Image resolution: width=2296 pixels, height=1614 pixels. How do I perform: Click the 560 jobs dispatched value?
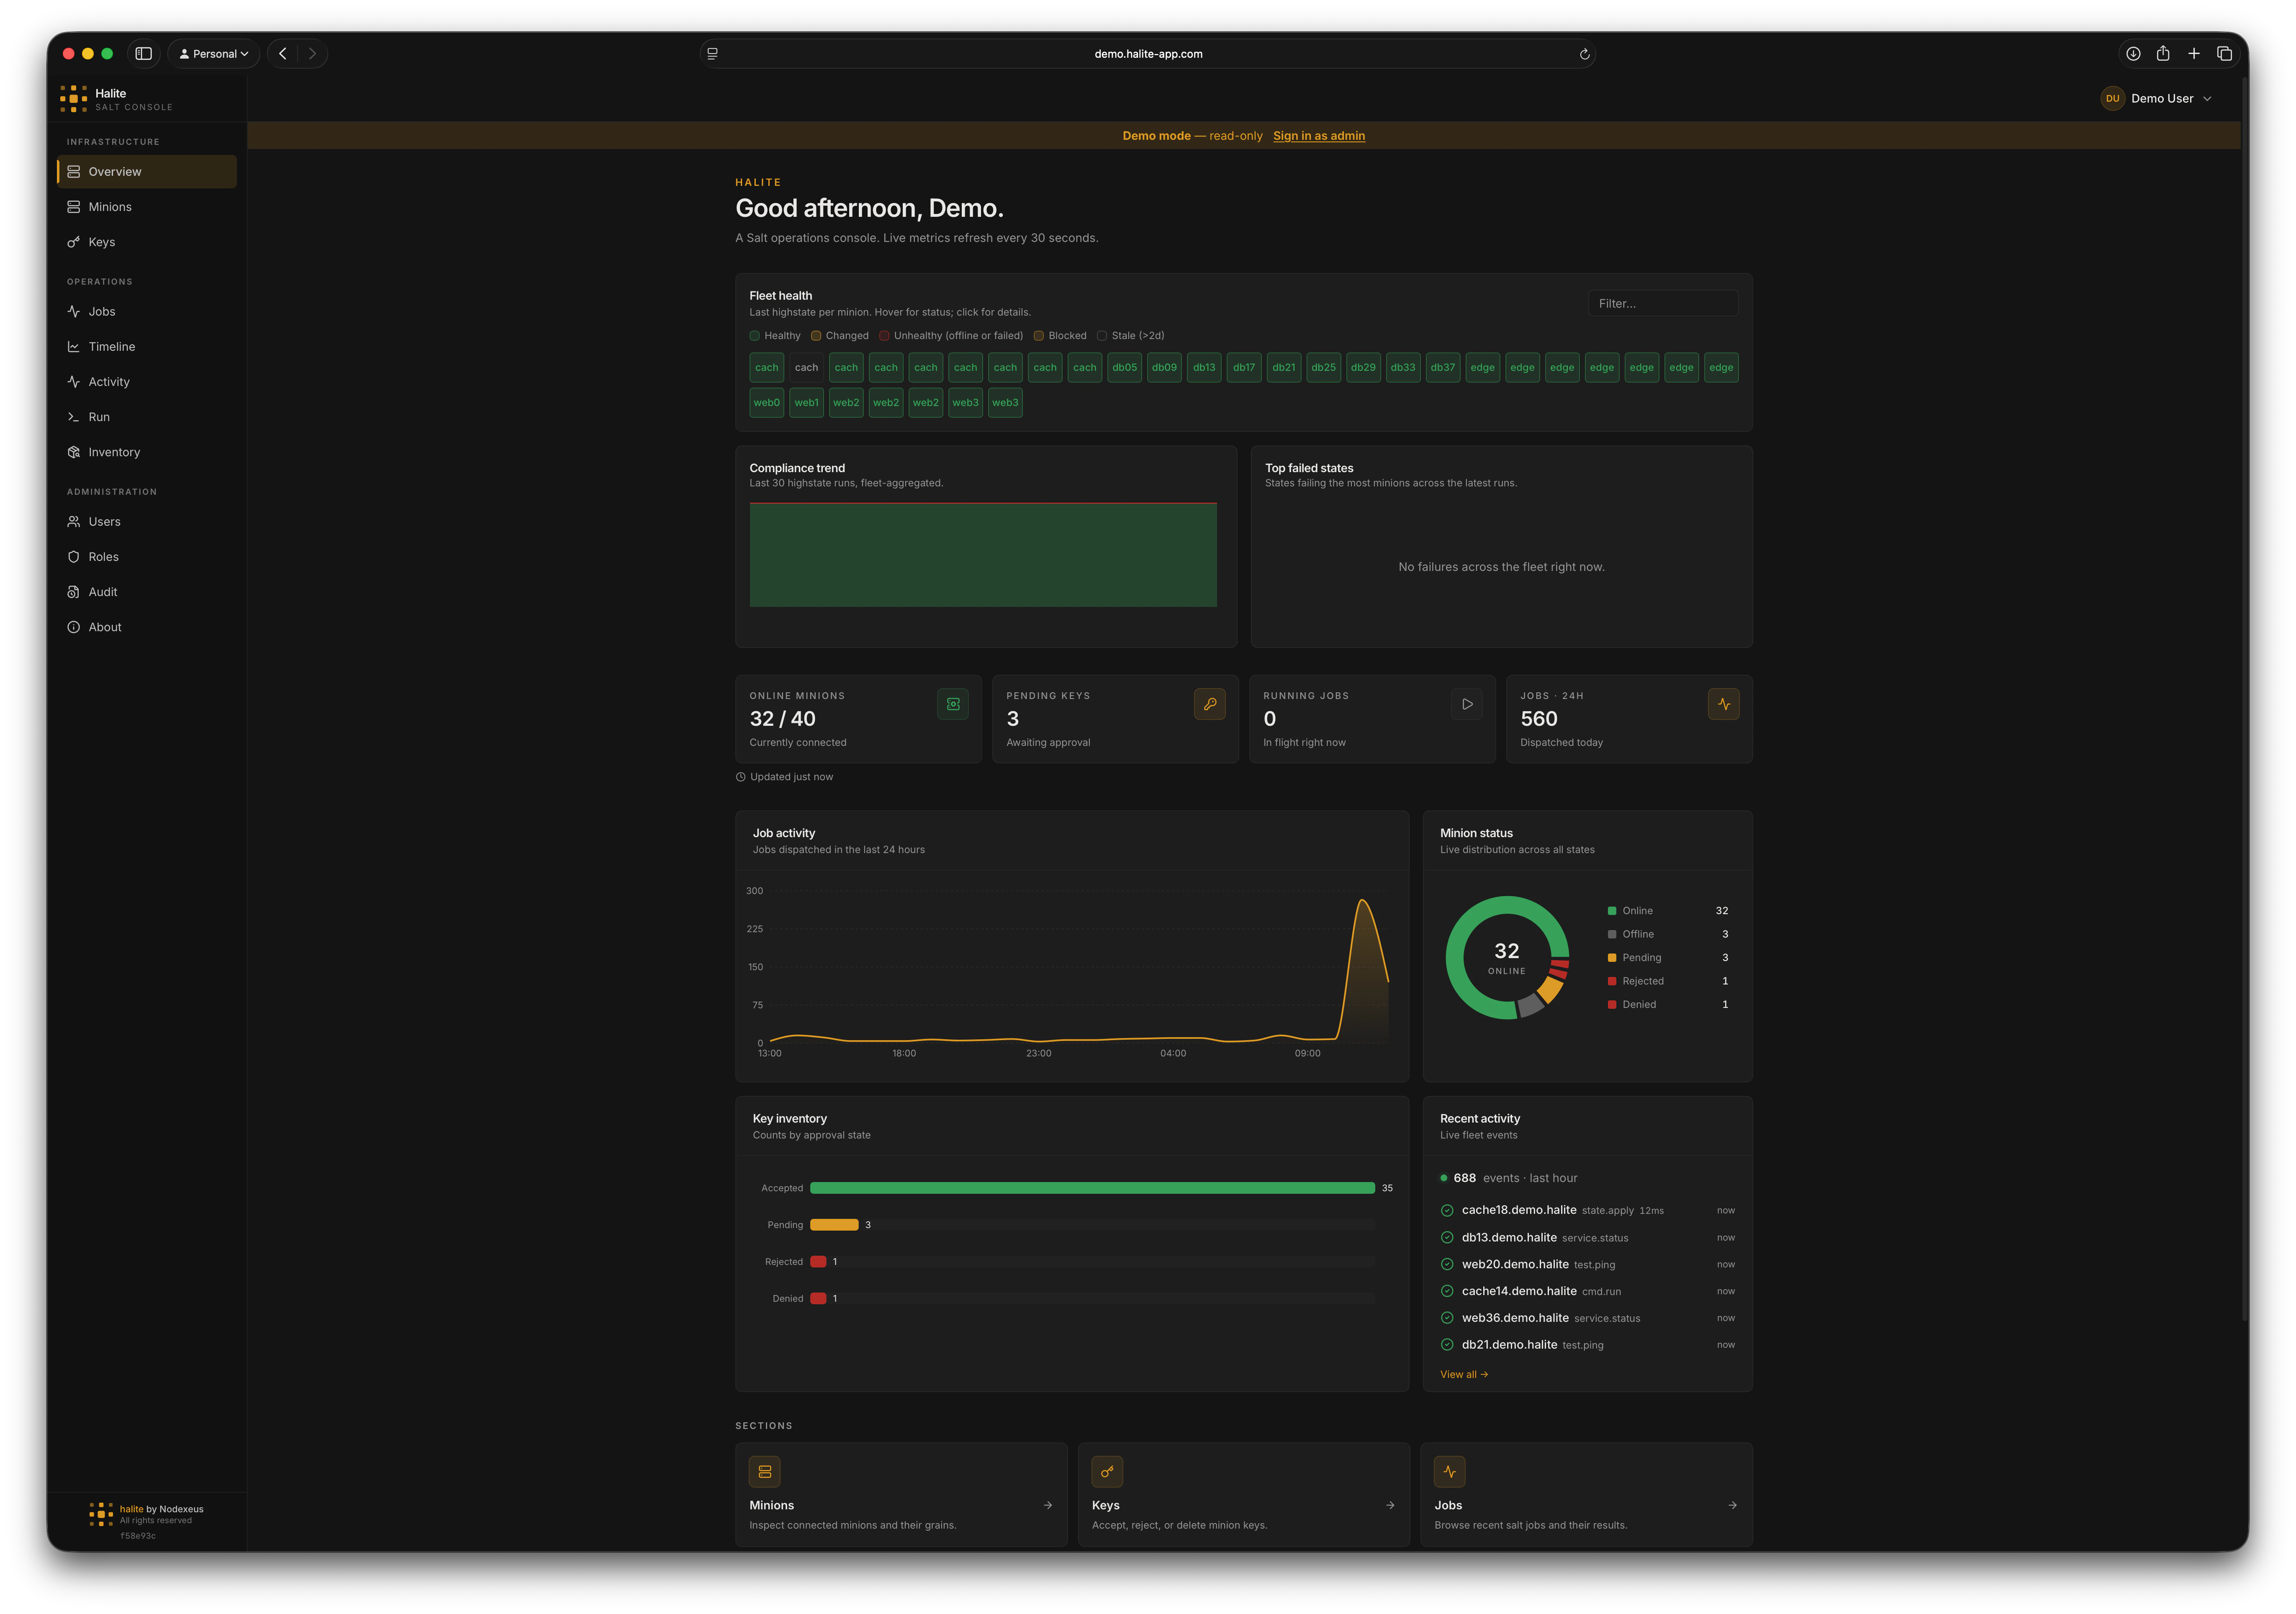1538,719
